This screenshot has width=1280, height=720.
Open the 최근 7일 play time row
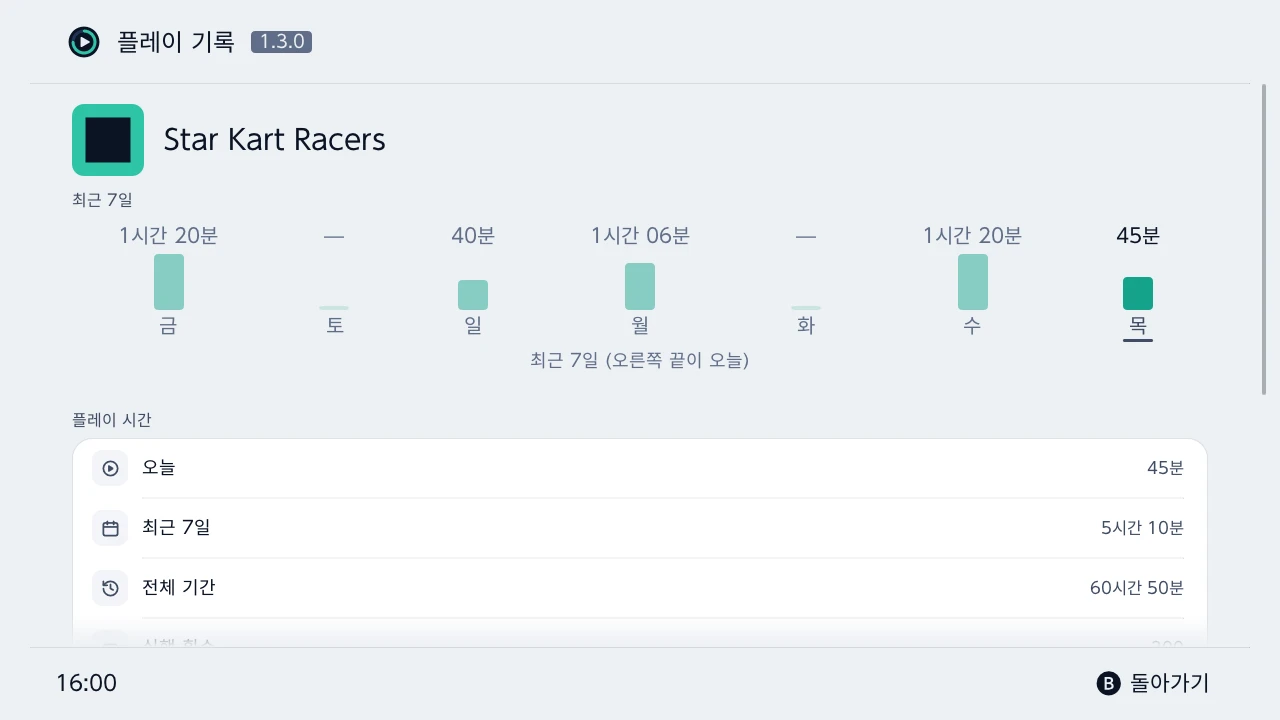640,528
